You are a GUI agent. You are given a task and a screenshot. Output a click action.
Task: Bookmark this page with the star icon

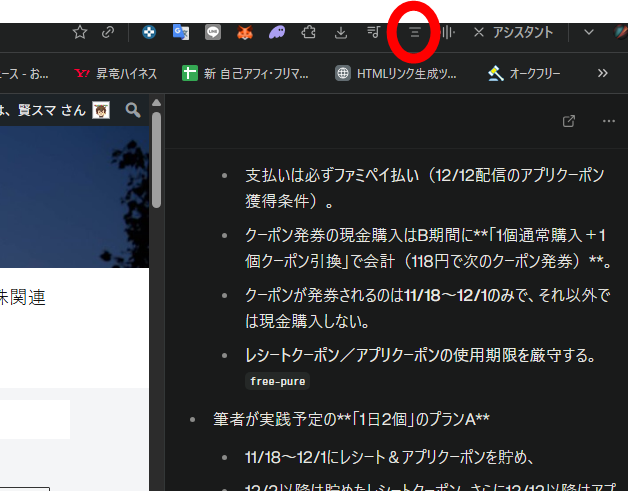click(80, 32)
